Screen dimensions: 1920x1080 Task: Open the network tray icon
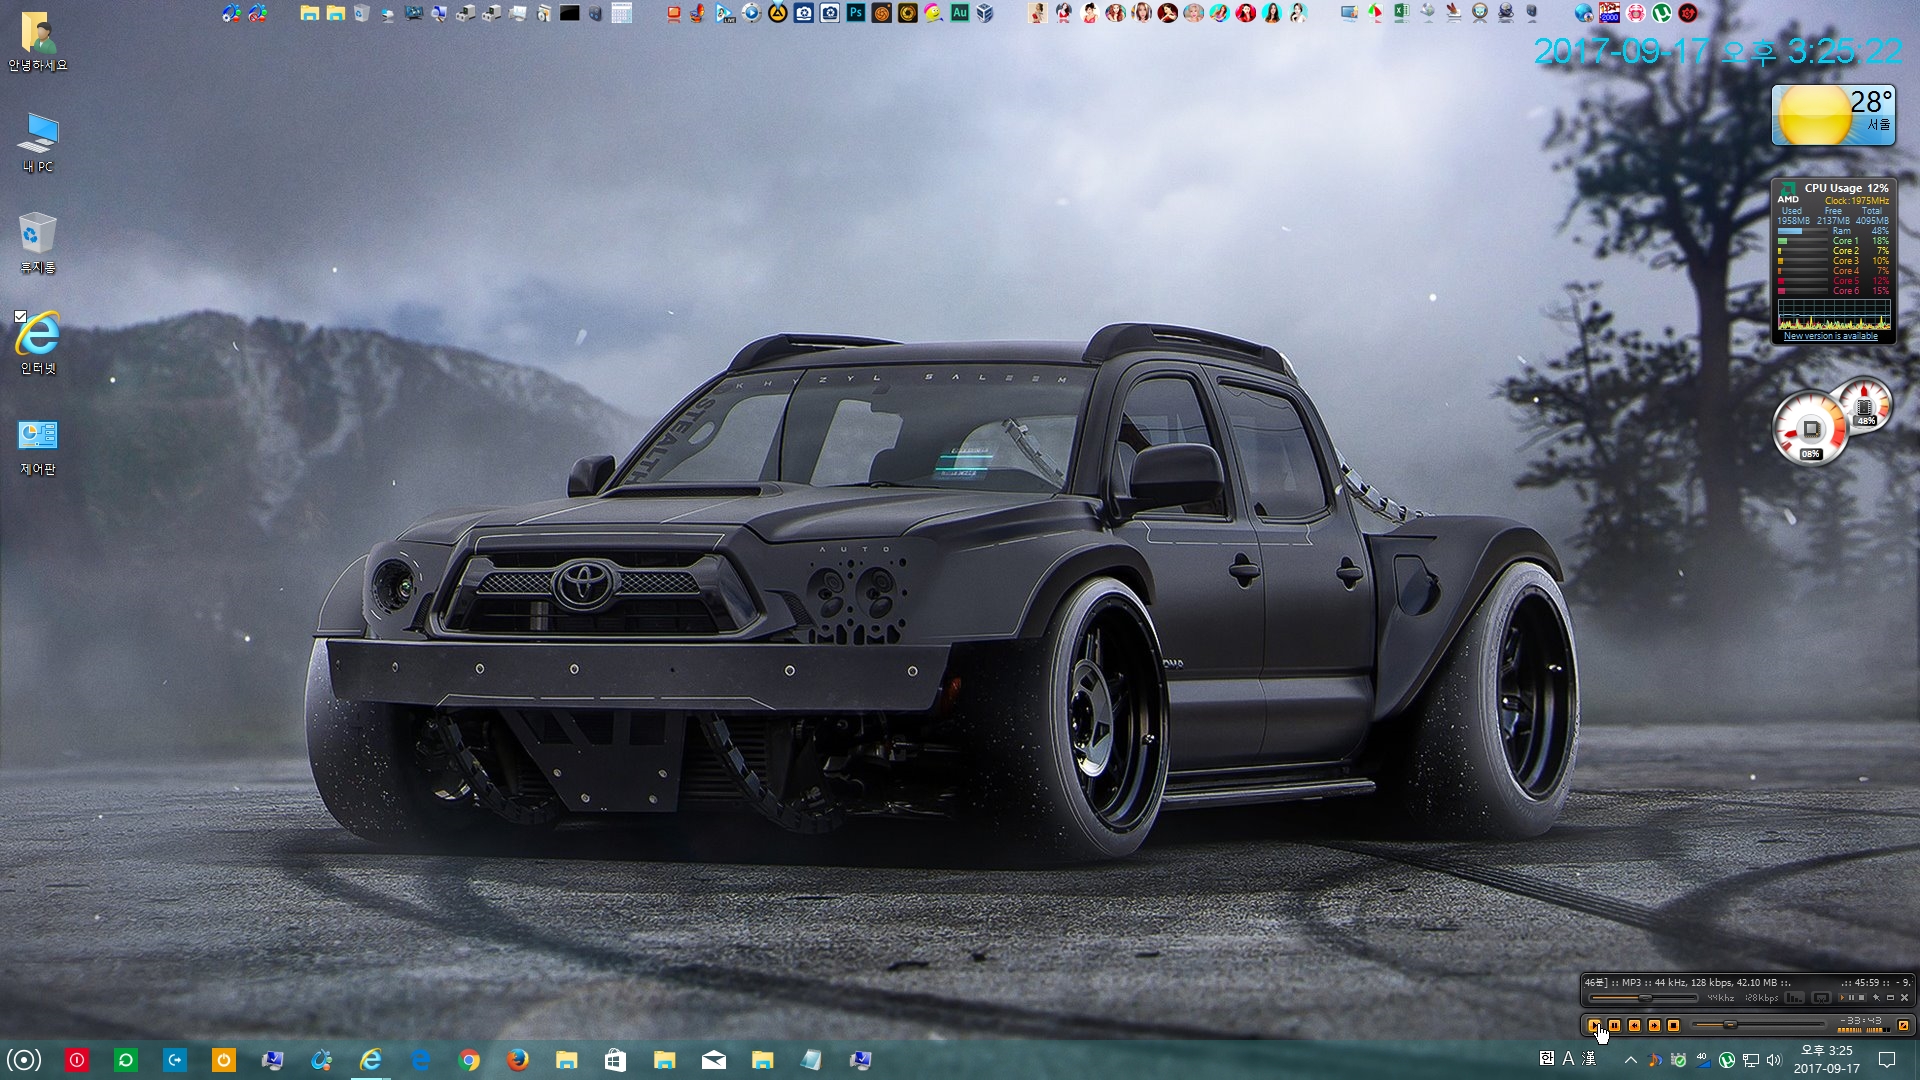[1751, 1060]
